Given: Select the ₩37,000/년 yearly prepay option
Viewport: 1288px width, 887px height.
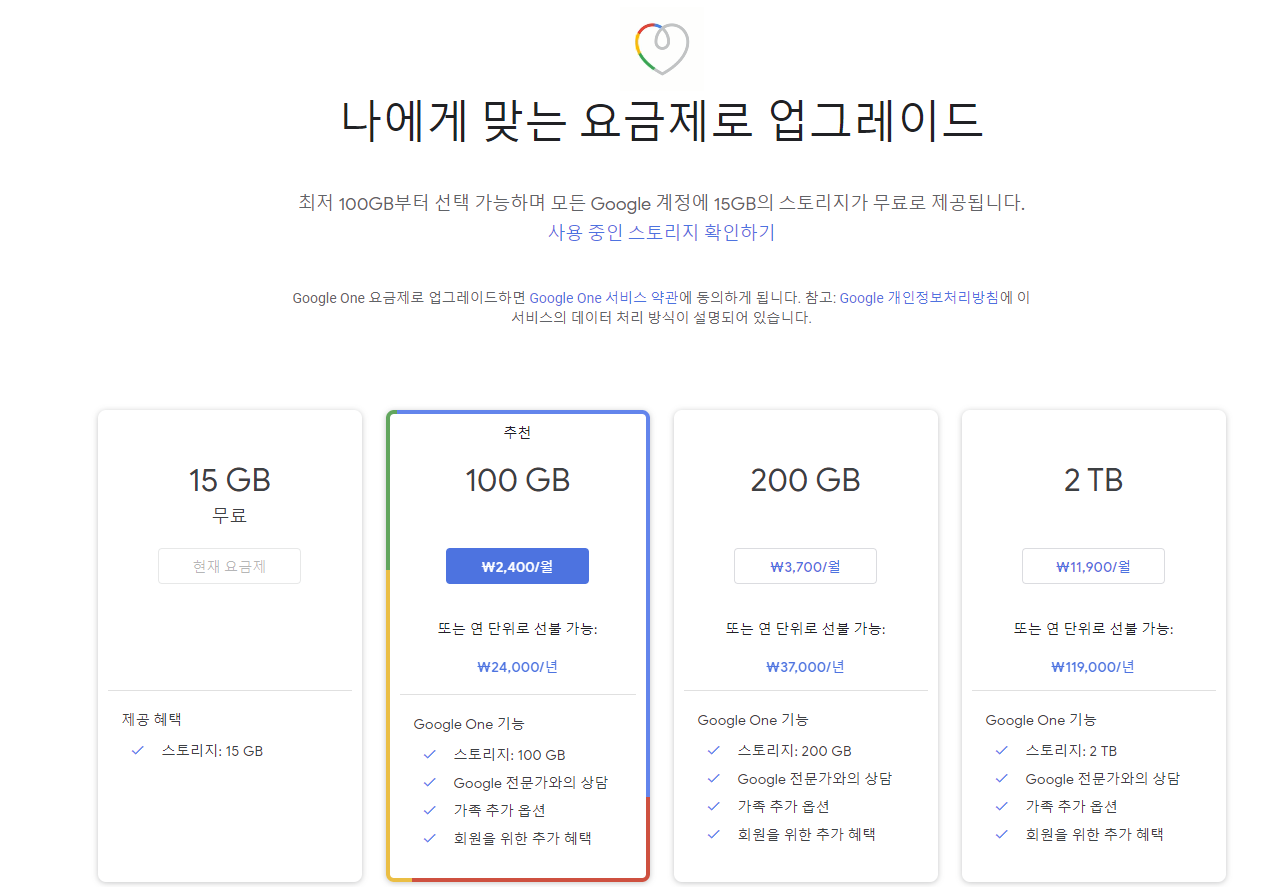Looking at the screenshot, I should tap(805, 667).
